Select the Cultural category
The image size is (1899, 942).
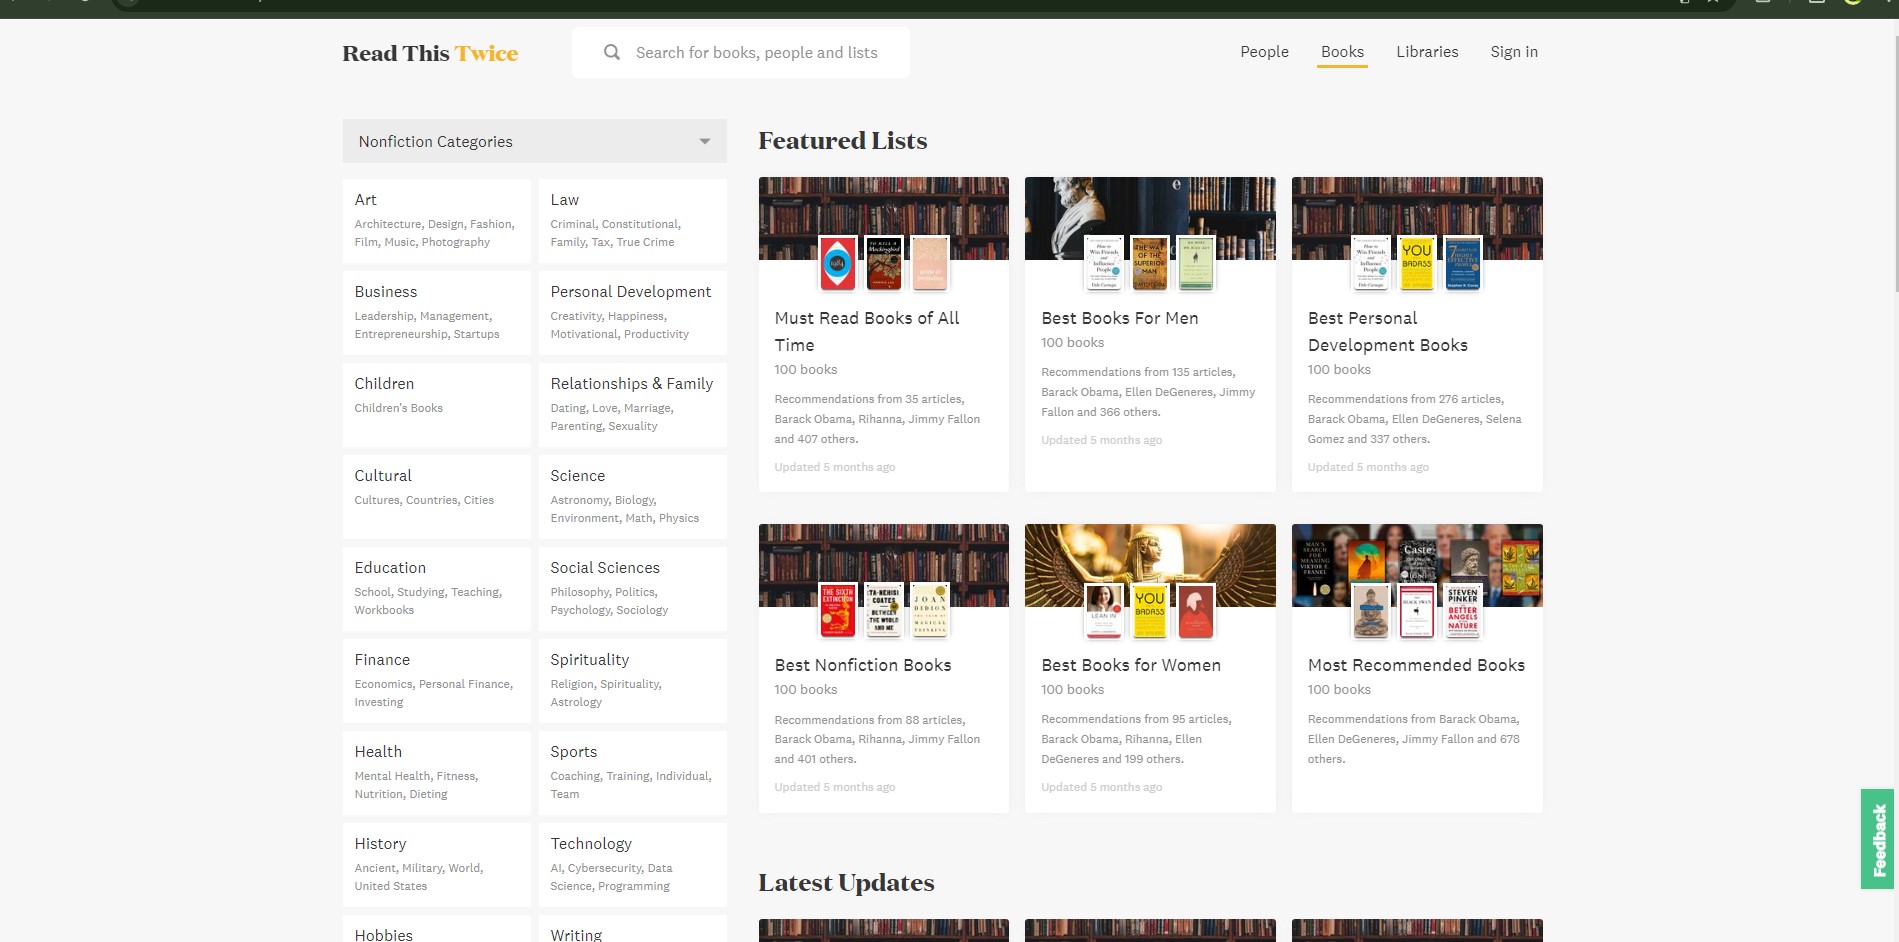pyautogui.click(x=436, y=497)
